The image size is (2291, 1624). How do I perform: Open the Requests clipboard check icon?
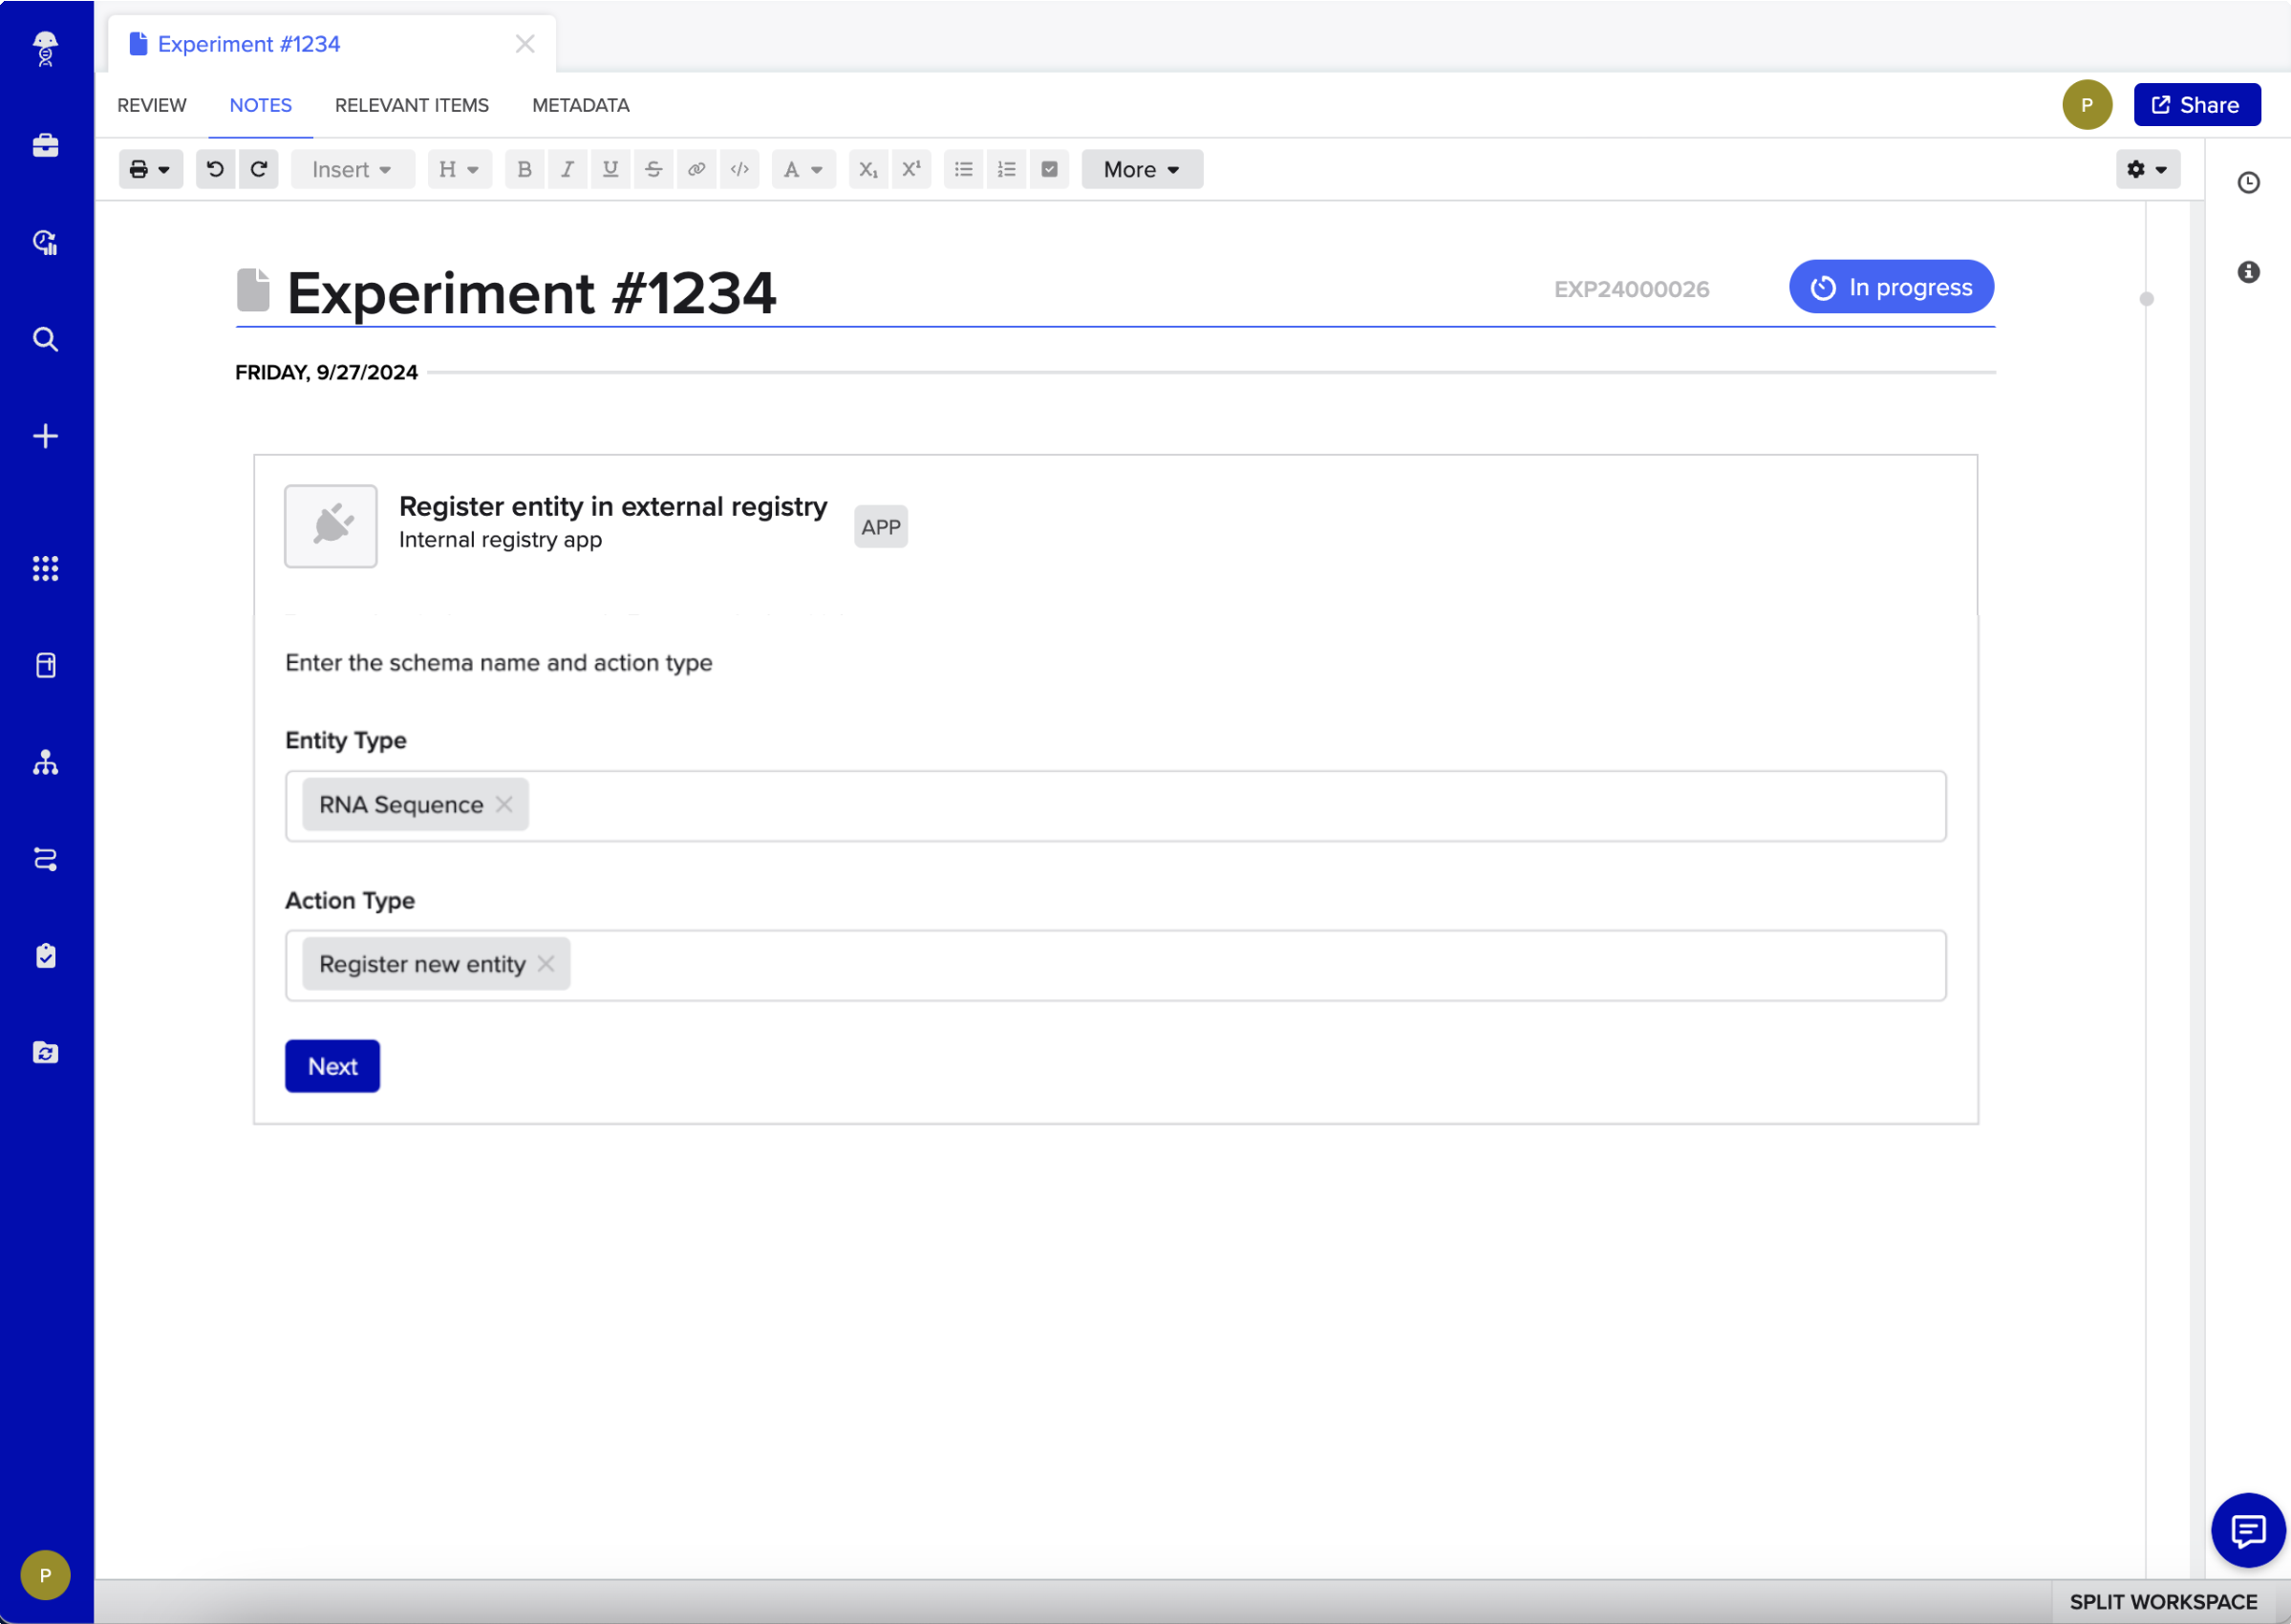pyautogui.click(x=45, y=956)
